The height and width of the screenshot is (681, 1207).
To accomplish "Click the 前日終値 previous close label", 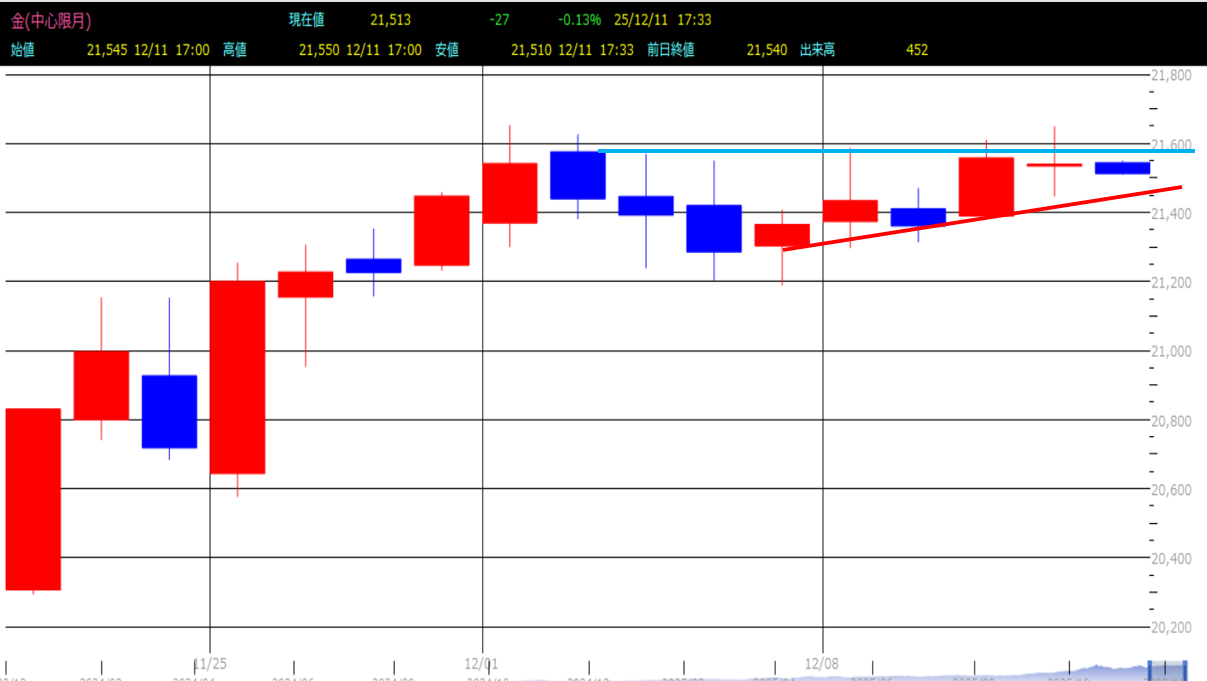I will point(670,50).
